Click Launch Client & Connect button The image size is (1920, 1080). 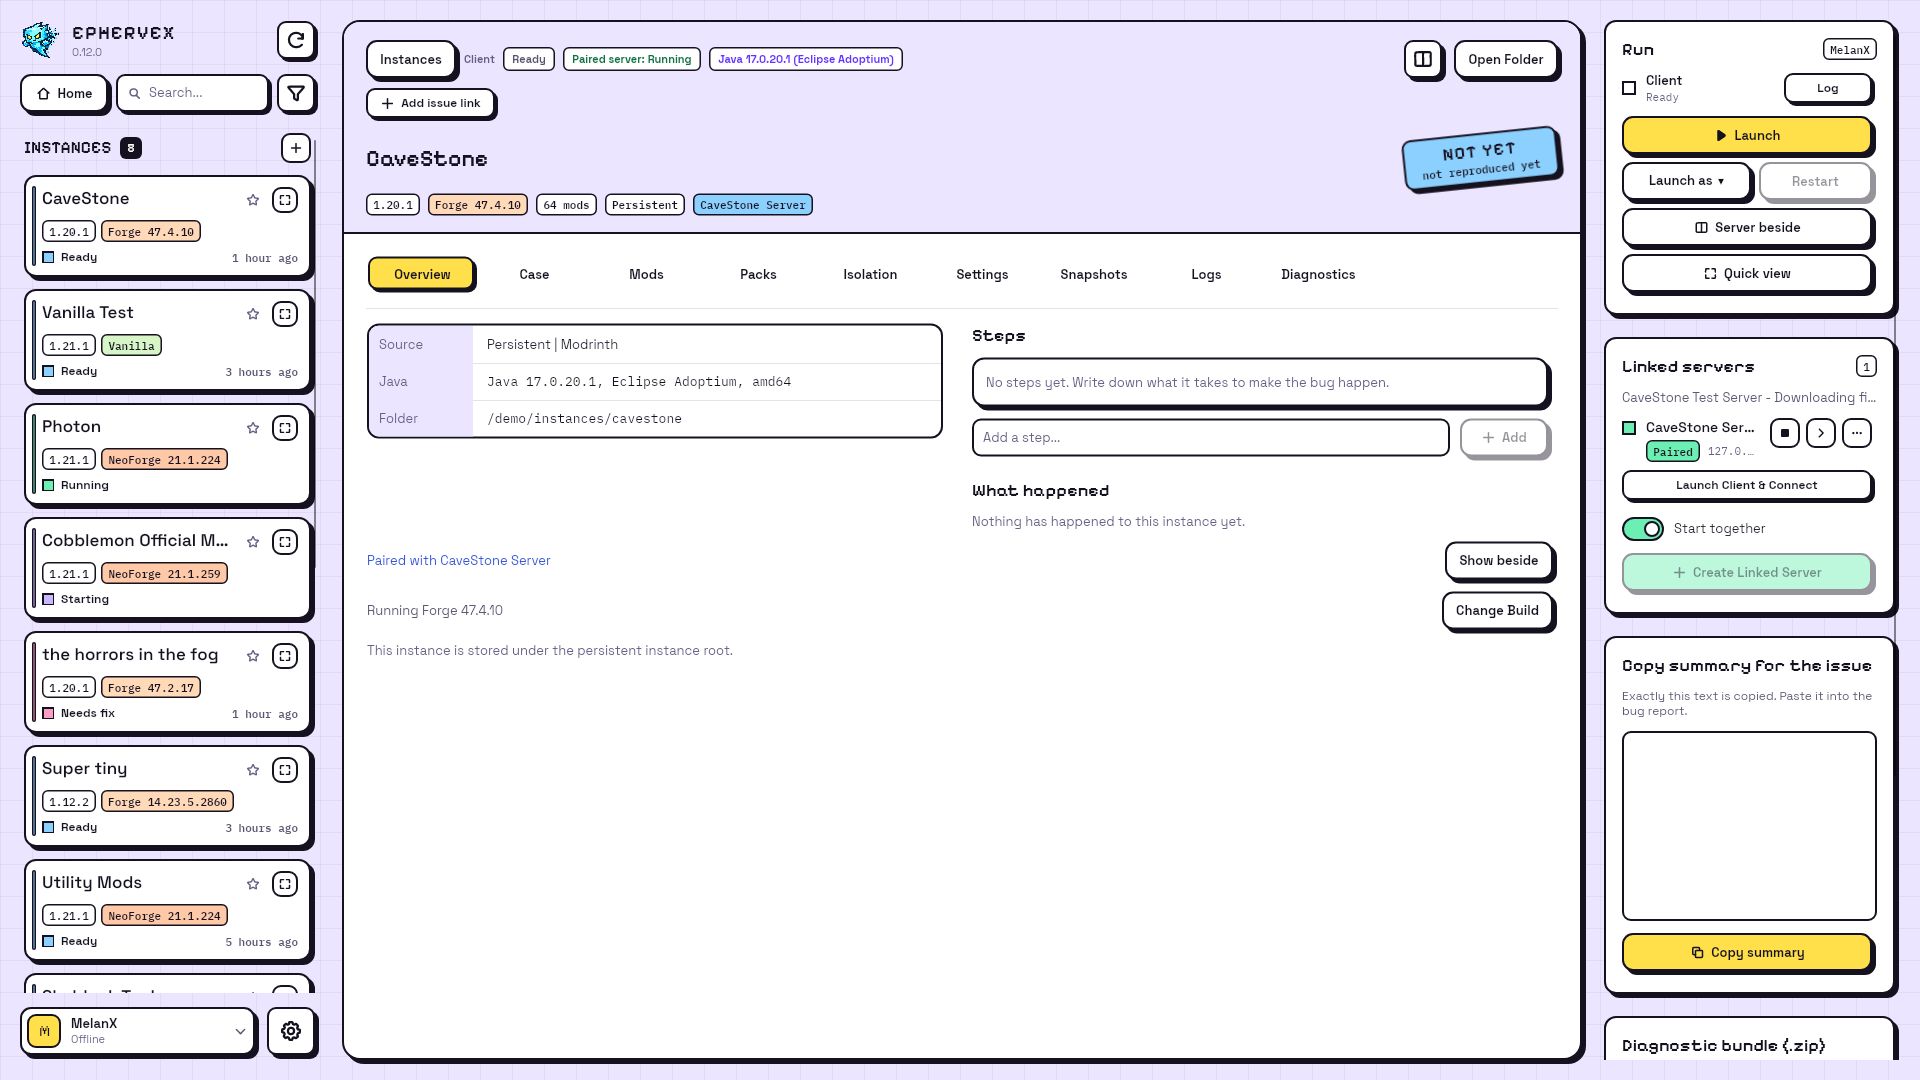click(x=1747, y=485)
